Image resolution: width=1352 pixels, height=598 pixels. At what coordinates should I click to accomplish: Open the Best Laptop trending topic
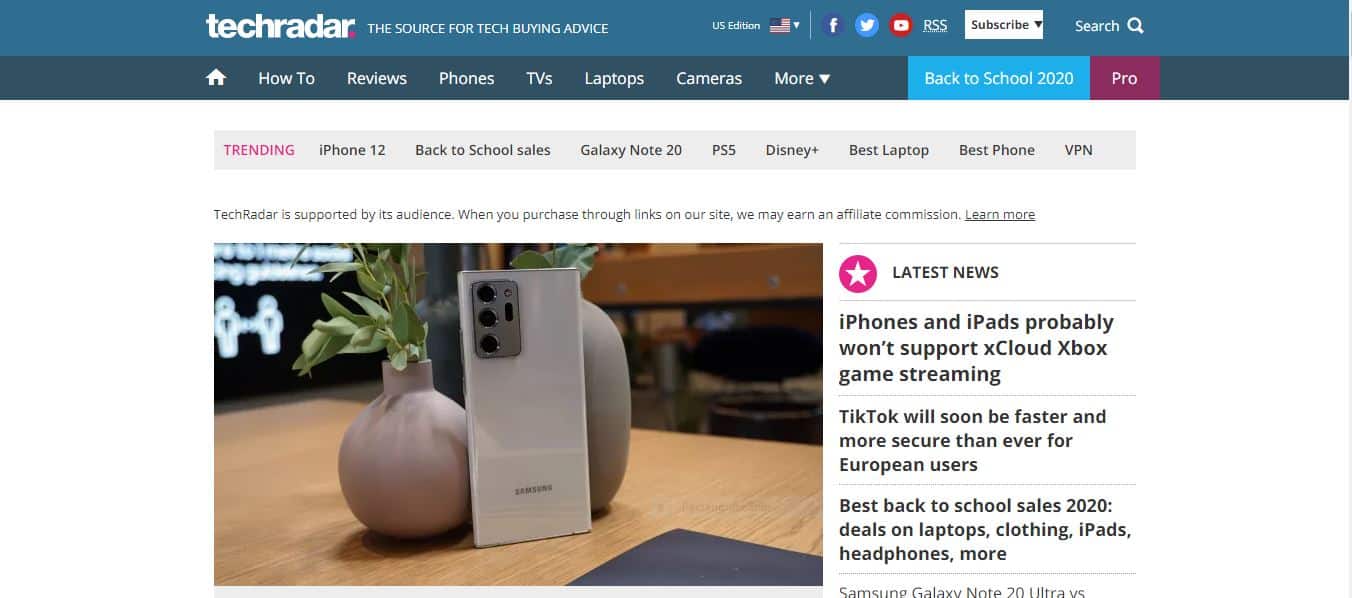pyautogui.click(x=889, y=150)
